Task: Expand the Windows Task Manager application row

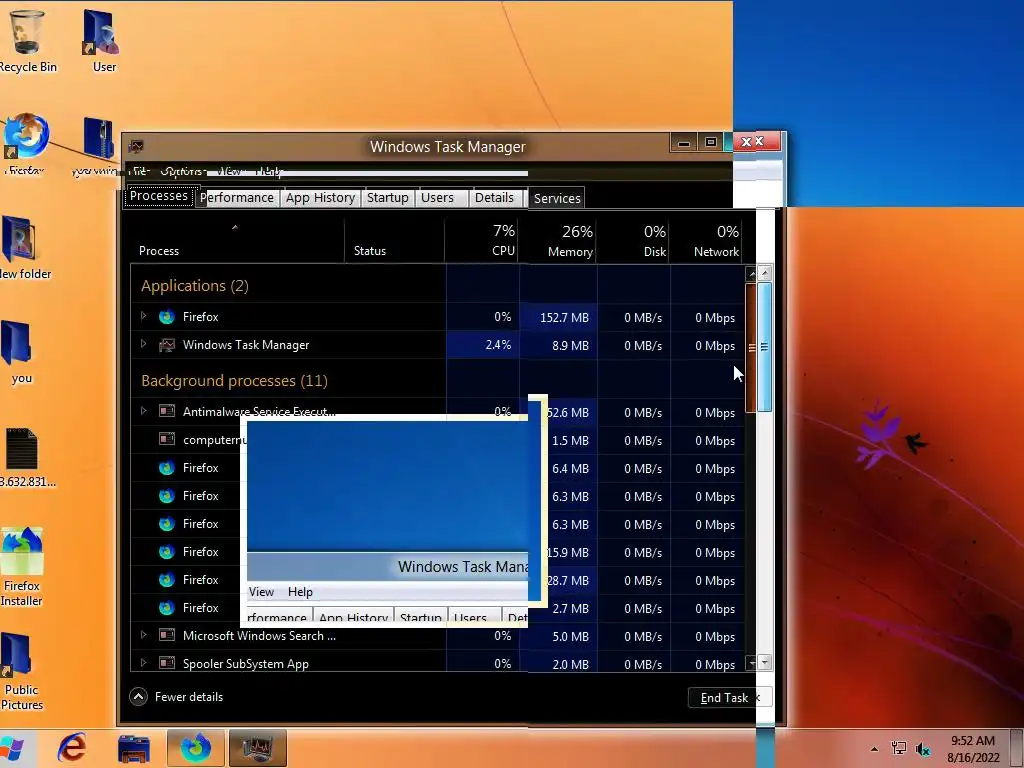Action: [x=144, y=344]
